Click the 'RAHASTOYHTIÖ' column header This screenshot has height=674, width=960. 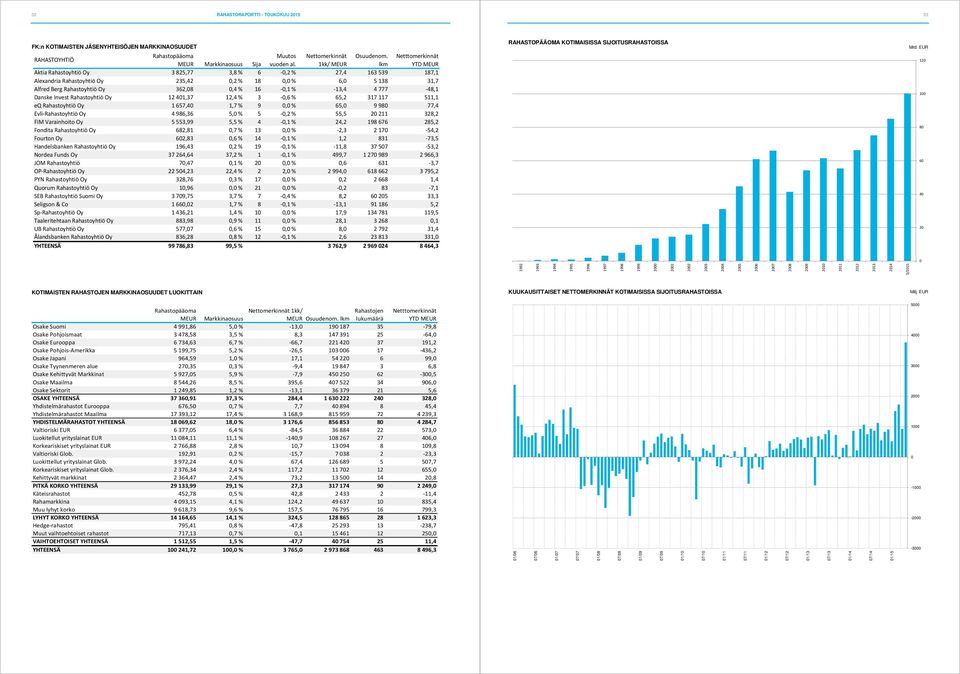[54, 60]
